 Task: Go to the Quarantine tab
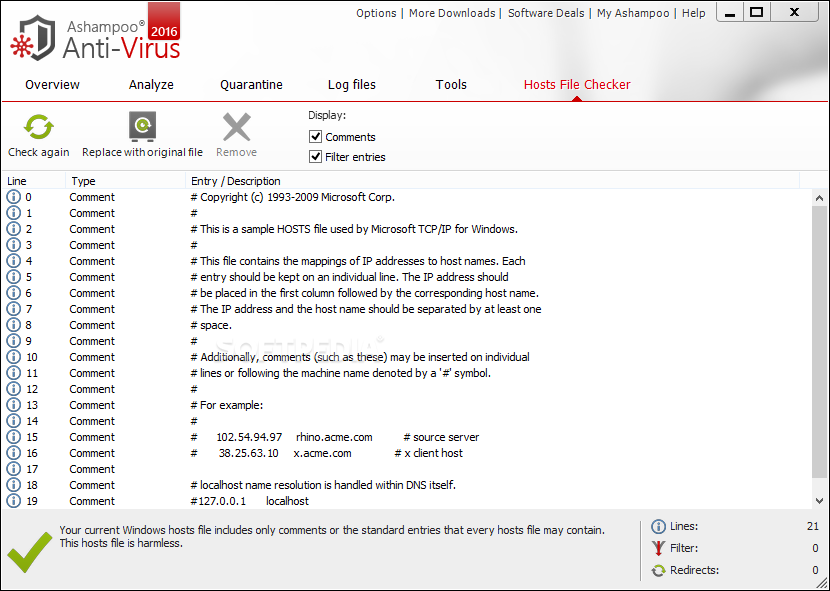[x=251, y=85]
